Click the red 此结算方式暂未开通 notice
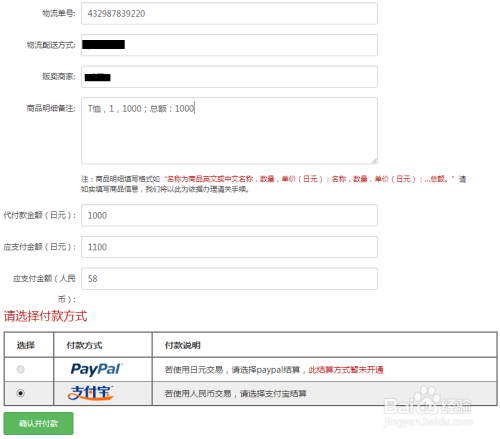This screenshot has height=439, width=500. click(x=346, y=370)
